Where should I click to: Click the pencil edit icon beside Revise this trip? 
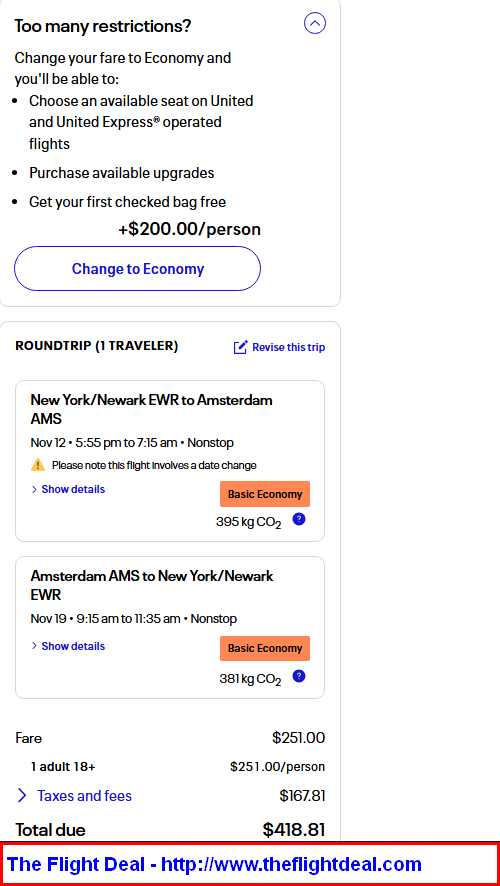coord(240,347)
